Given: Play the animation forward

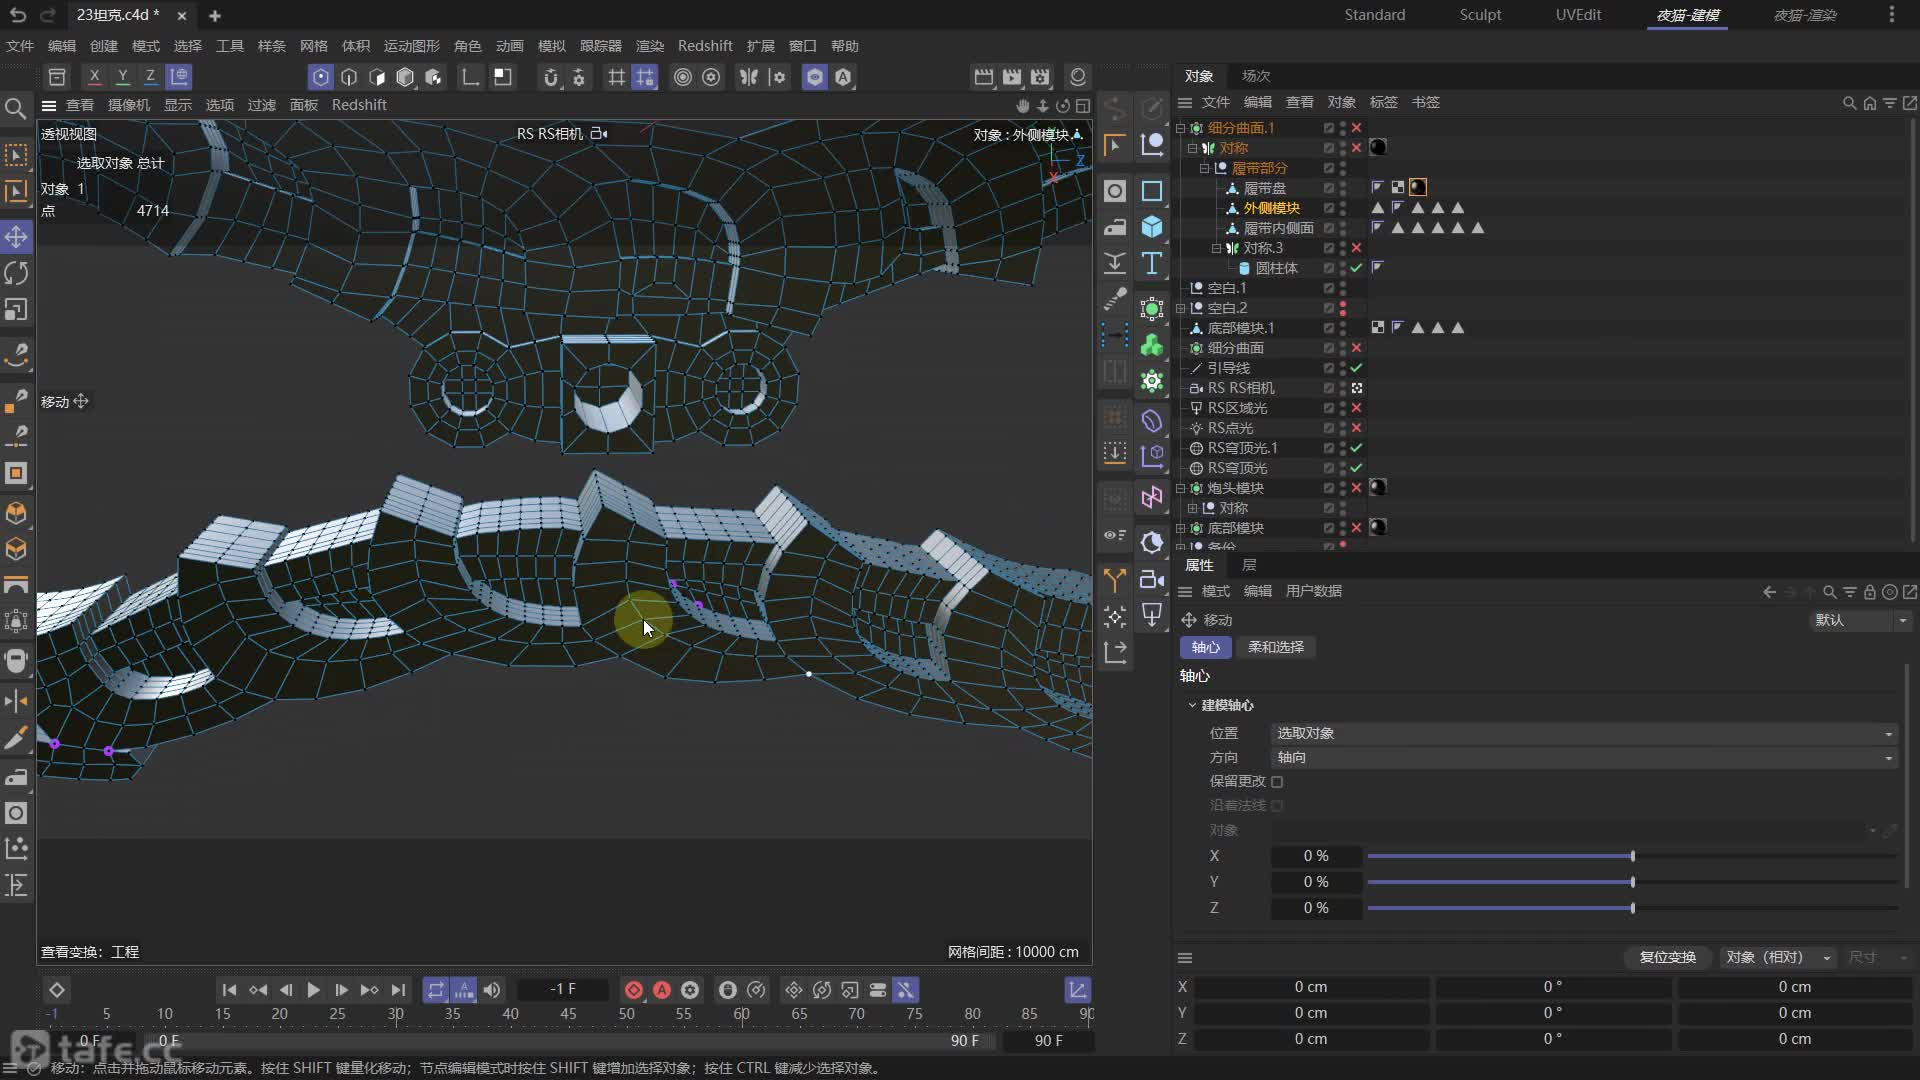Looking at the screenshot, I should pyautogui.click(x=313, y=990).
